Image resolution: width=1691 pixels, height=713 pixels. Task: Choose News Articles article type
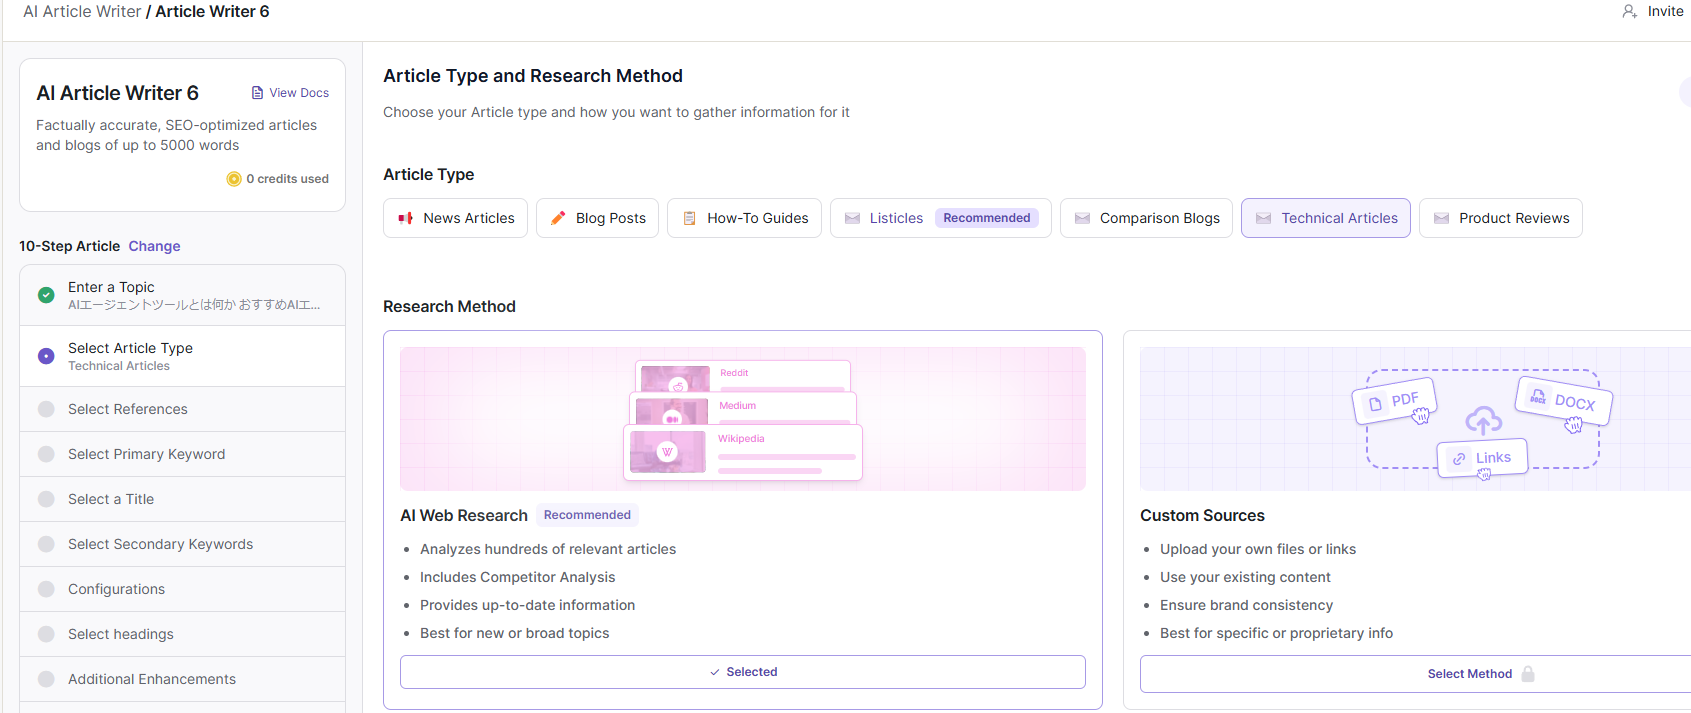[x=455, y=218]
